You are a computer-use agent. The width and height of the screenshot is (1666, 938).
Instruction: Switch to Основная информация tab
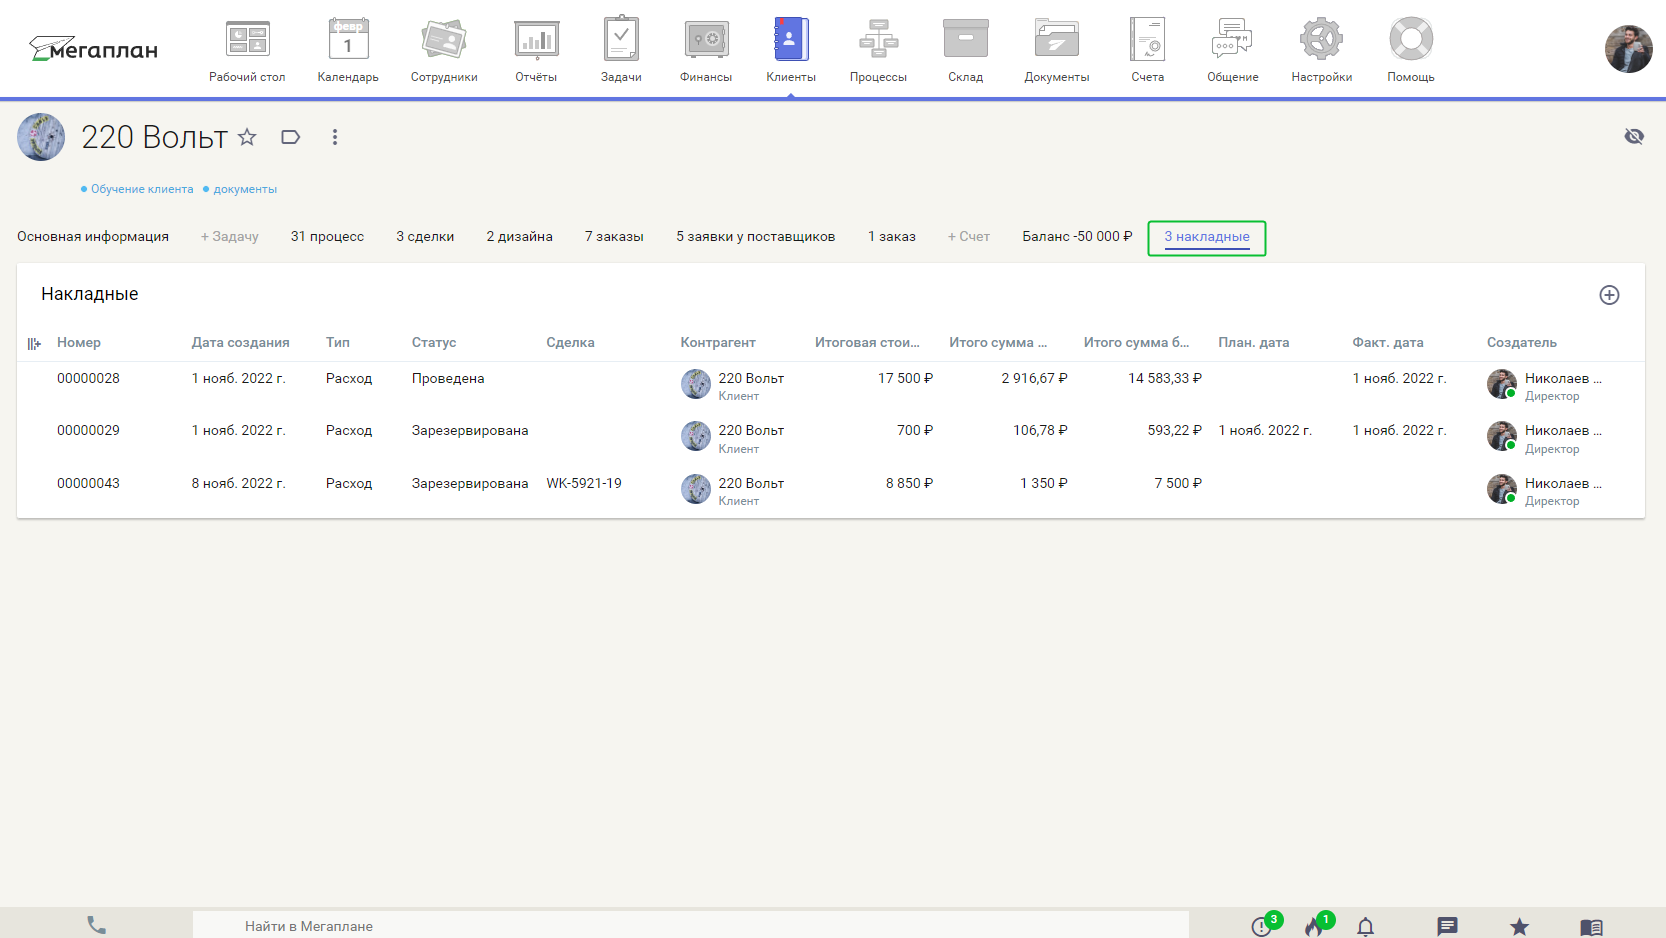[93, 237]
